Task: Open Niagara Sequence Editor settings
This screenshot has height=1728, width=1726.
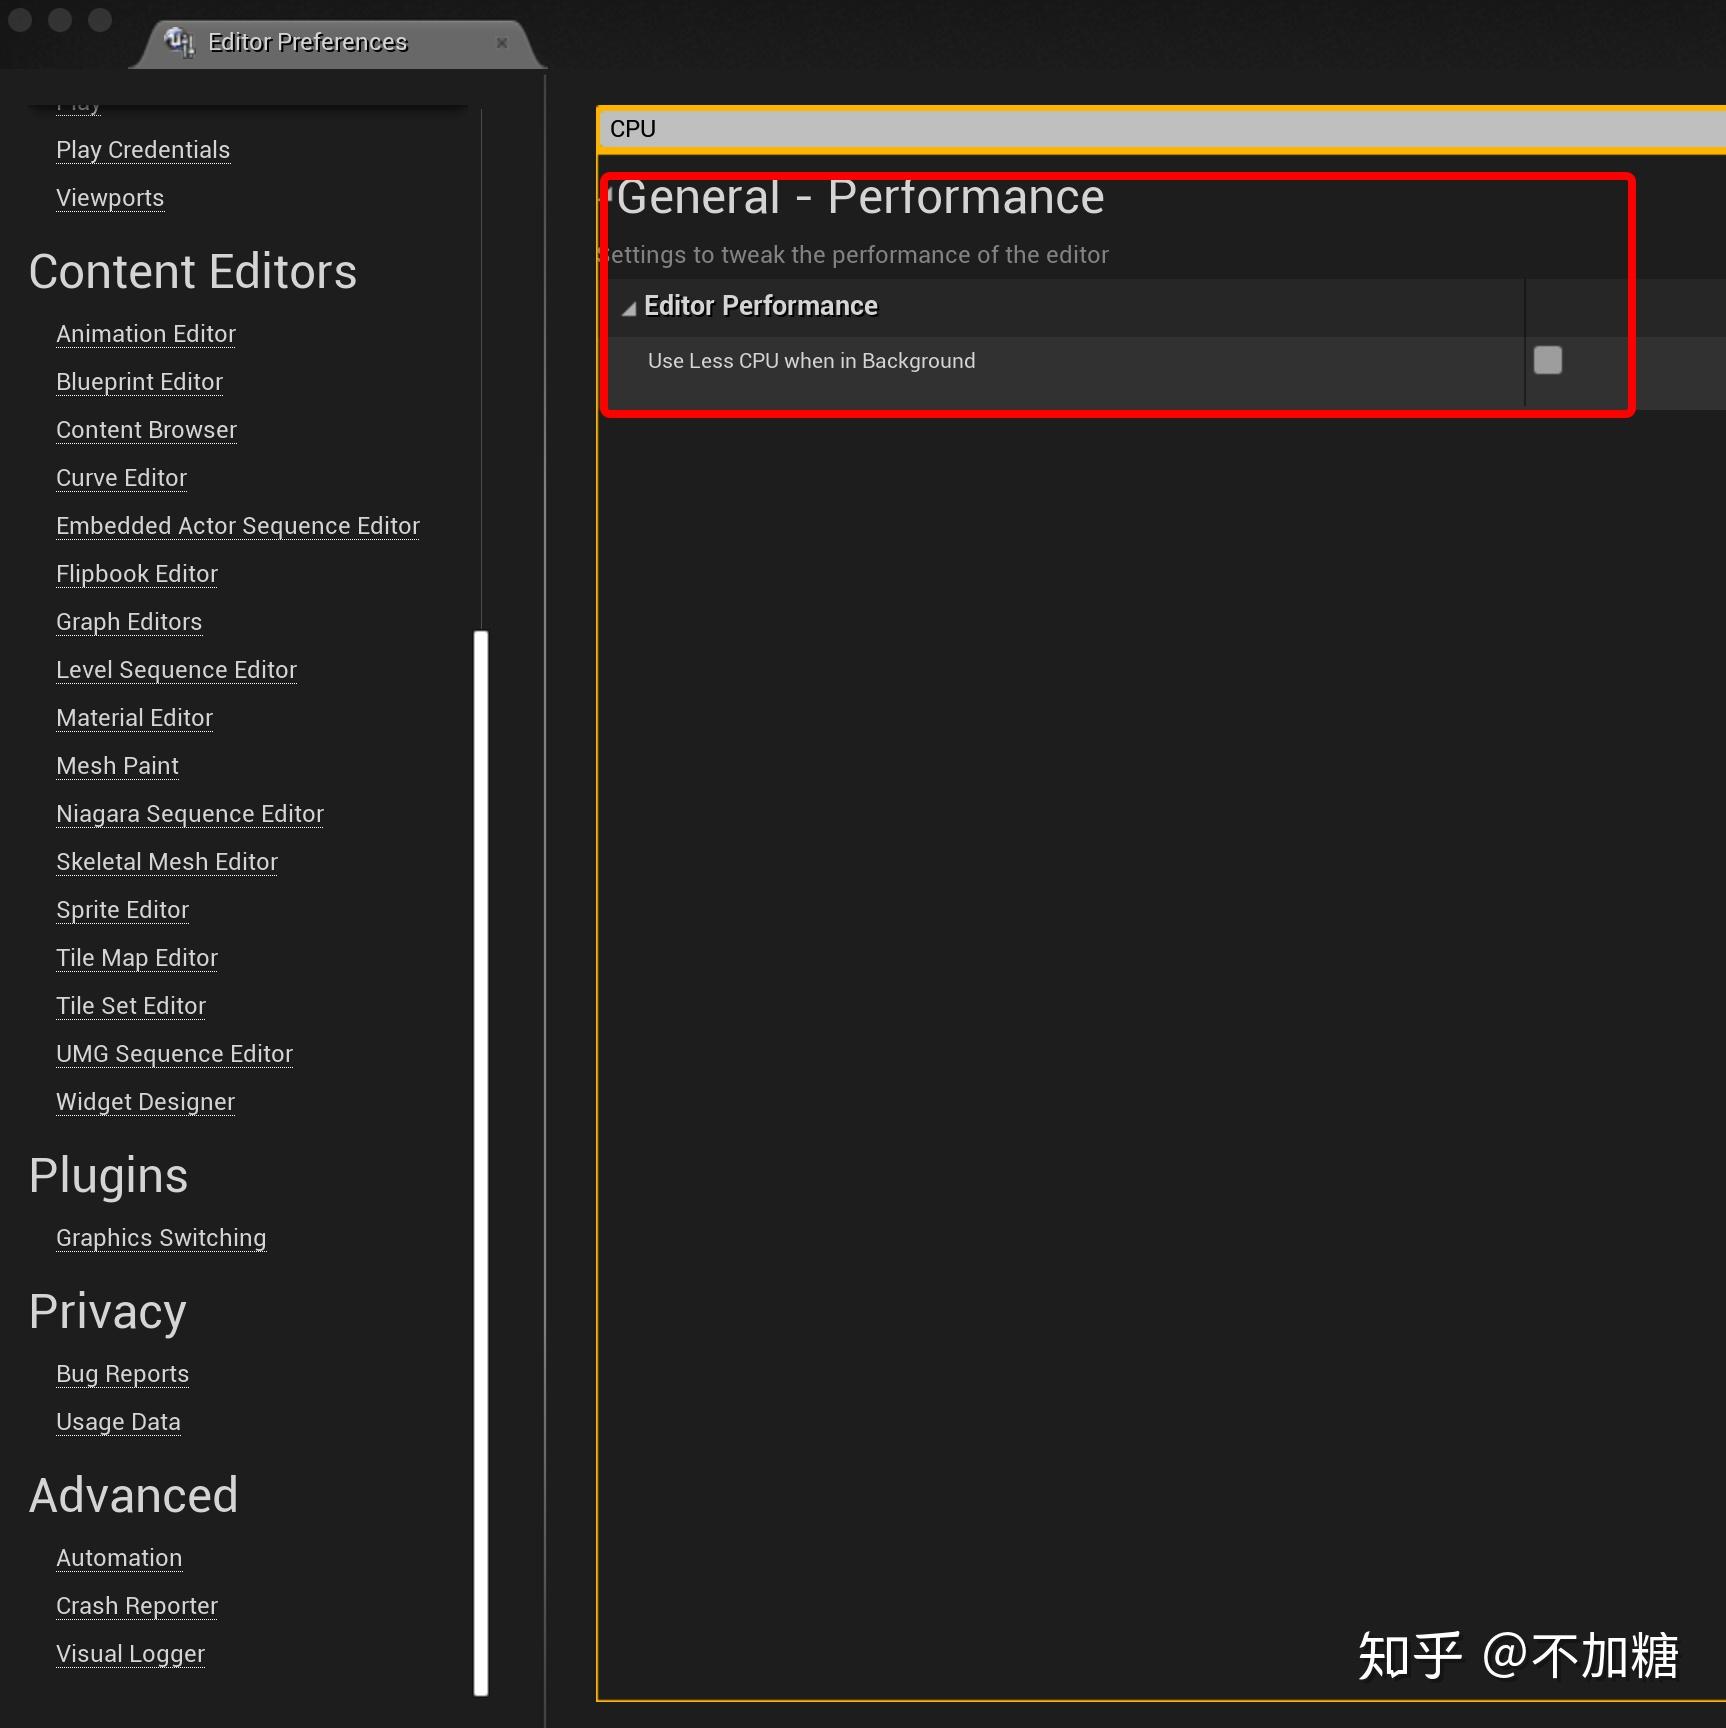Action: pyautogui.click(x=190, y=814)
